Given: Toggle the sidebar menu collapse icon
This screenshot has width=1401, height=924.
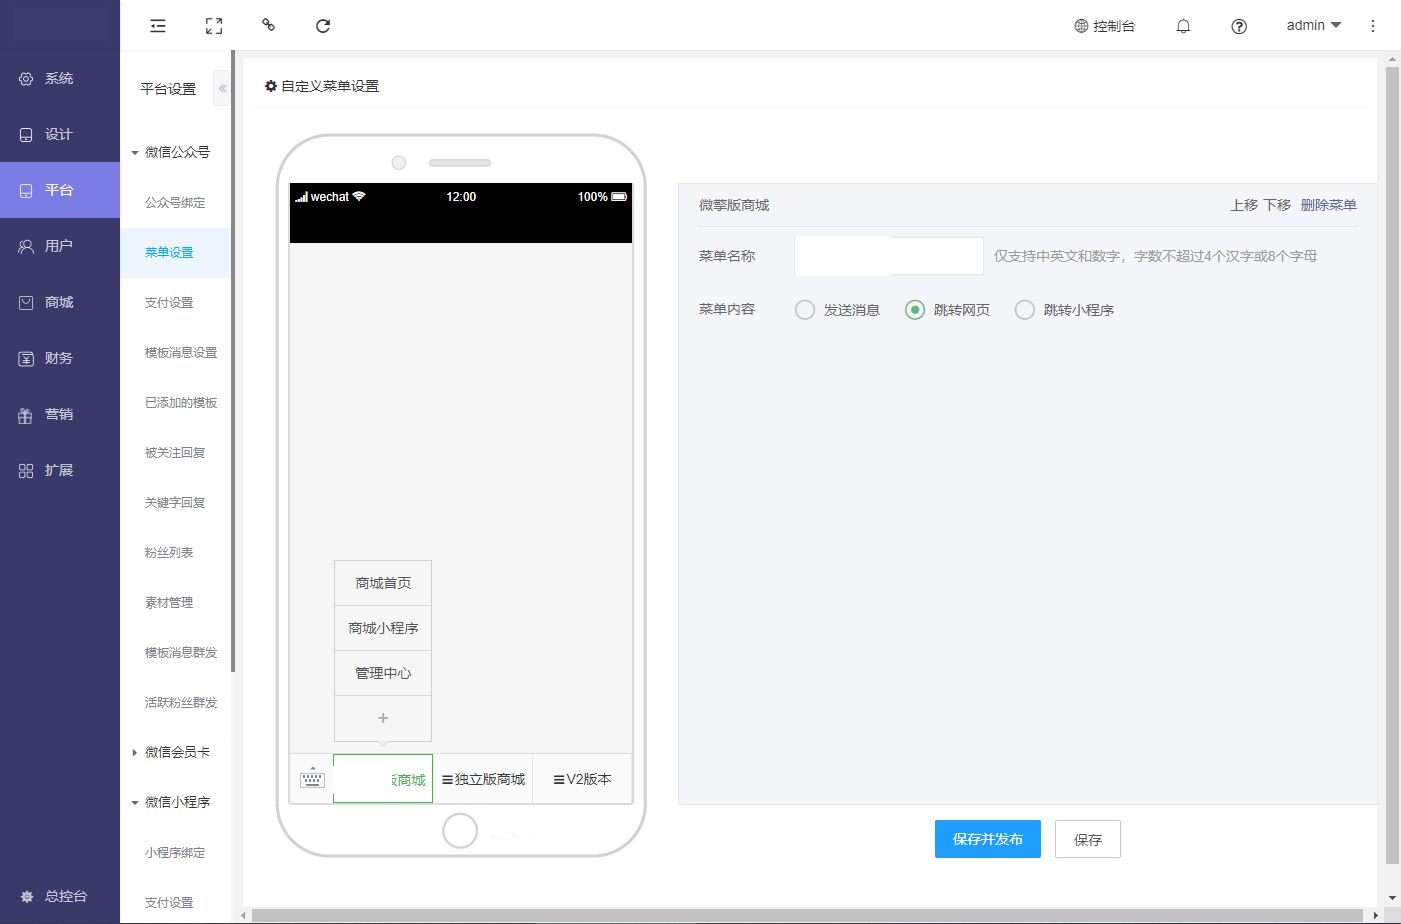Looking at the screenshot, I should click(x=158, y=26).
